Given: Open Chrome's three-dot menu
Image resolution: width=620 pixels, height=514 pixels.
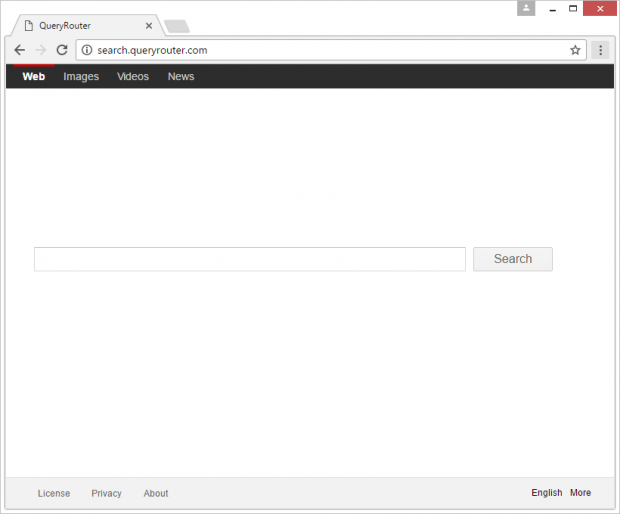Looking at the screenshot, I should (600, 50).
